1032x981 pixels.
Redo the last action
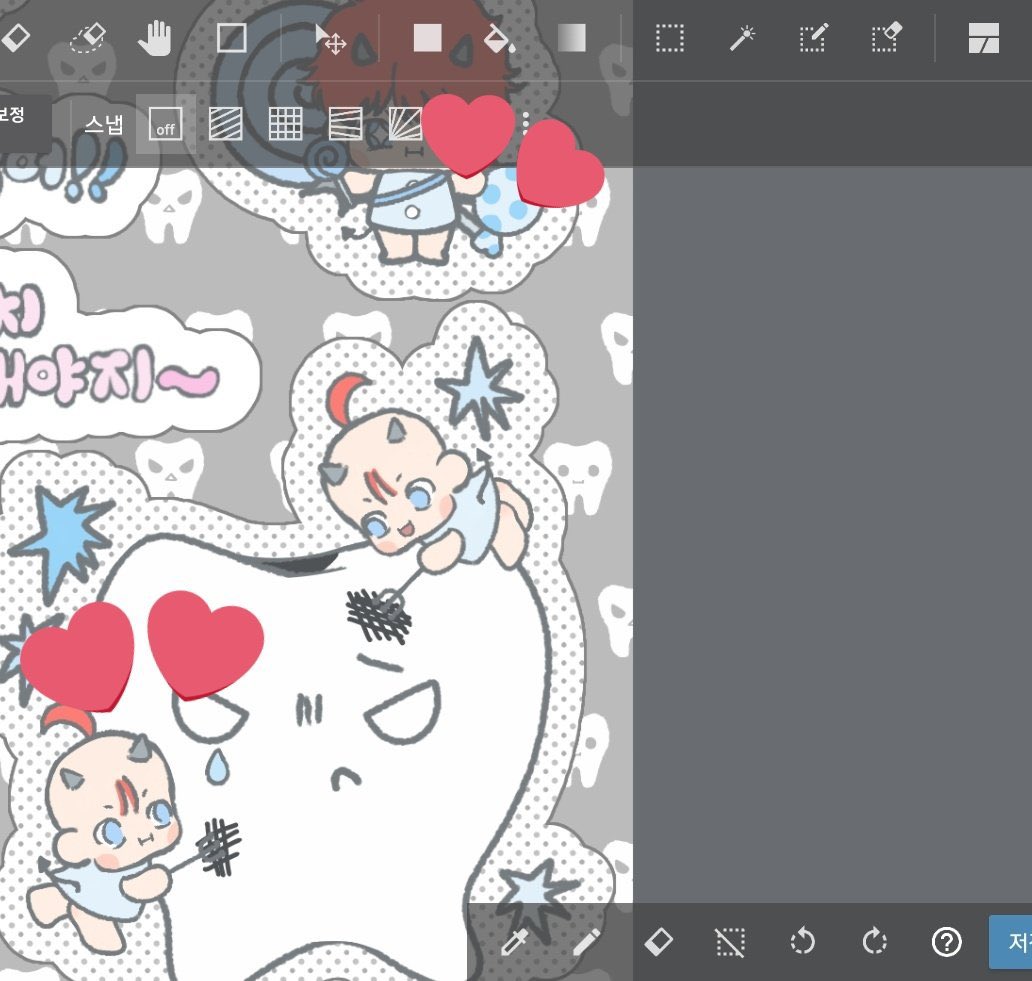(x=875, y=942)
